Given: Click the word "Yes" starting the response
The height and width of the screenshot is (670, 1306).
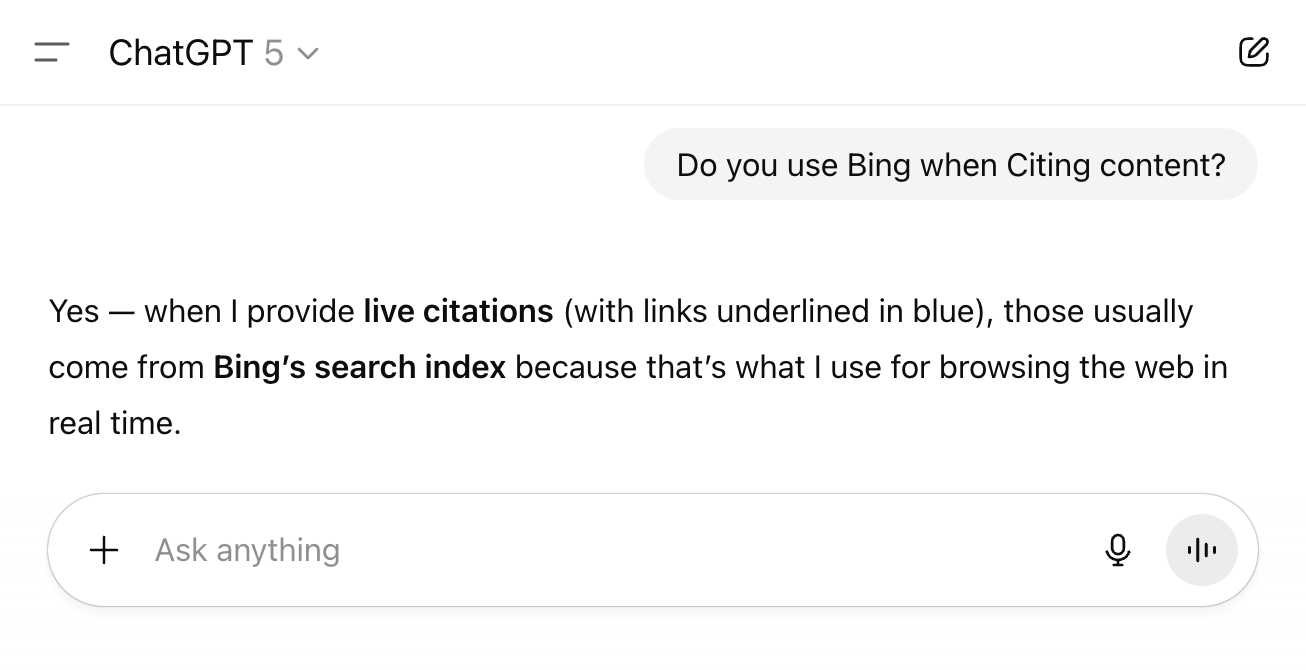Looking at the screenshot, I should [74, 312].
